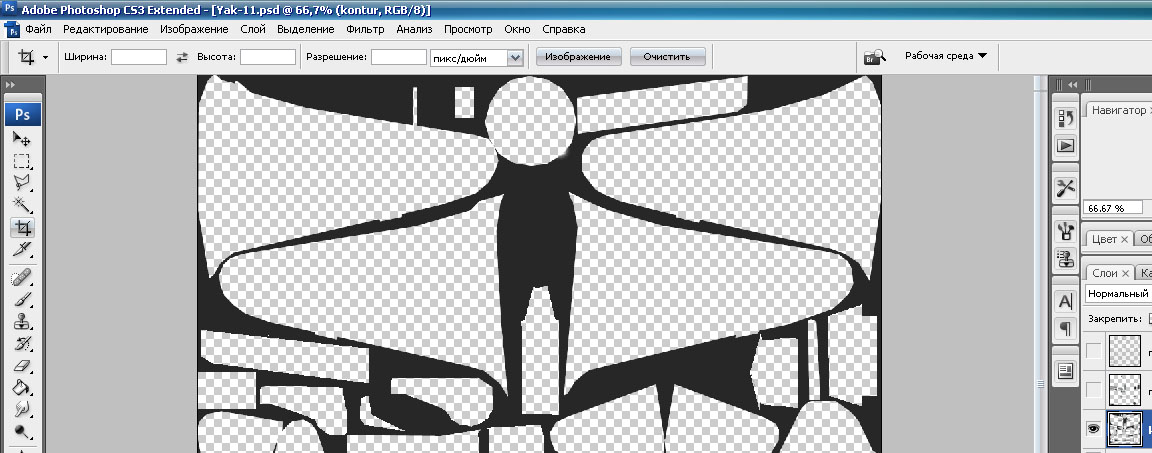Viewport: 1152px width, 453px height.
Task: Hide the selected kontur layer via eye
Action: [1093, 429]
